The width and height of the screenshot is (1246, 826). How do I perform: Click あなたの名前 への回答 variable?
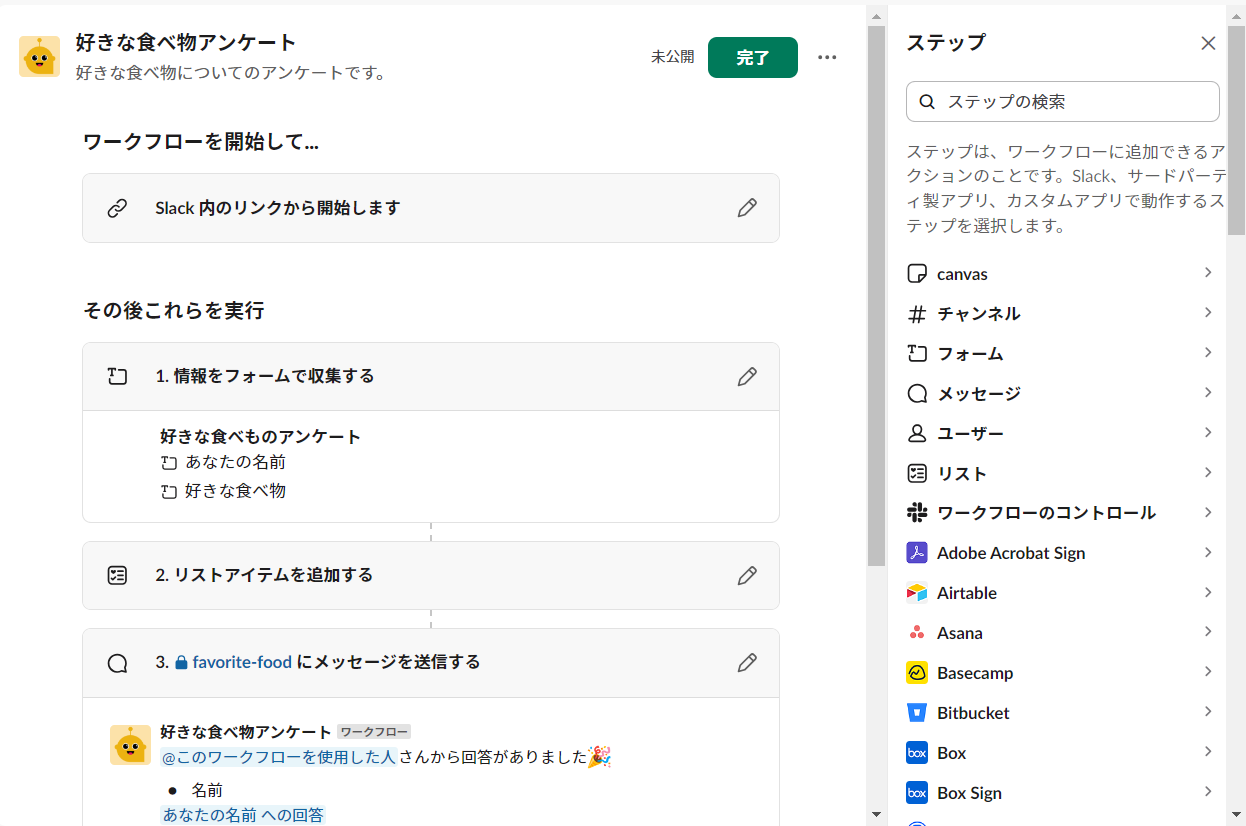click(x=243, y=815)
